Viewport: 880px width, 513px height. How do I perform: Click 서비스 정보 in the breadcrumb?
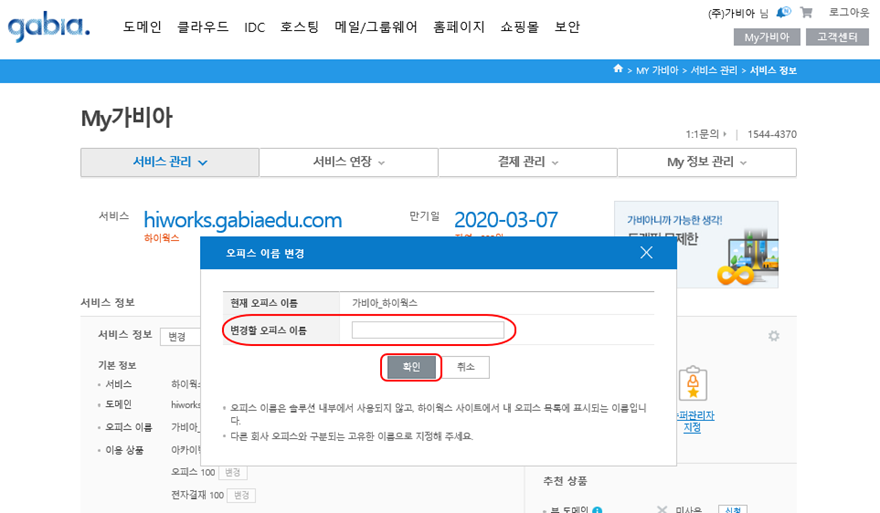773,70
